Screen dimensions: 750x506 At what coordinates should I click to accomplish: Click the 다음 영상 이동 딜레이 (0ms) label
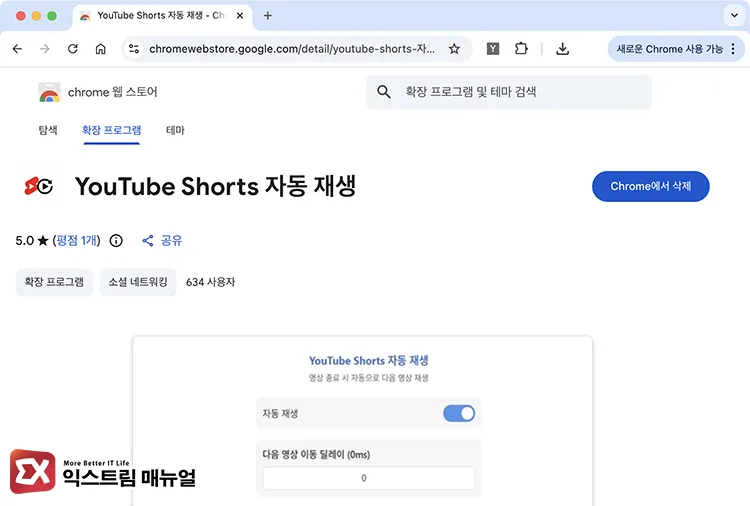tap(316, 454)
